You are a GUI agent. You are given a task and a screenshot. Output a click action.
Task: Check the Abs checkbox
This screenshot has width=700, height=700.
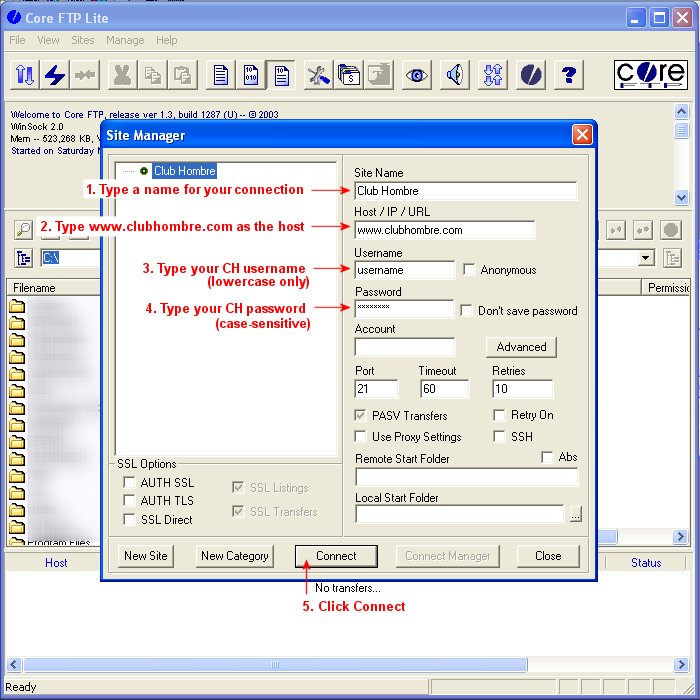coord(547,457)
